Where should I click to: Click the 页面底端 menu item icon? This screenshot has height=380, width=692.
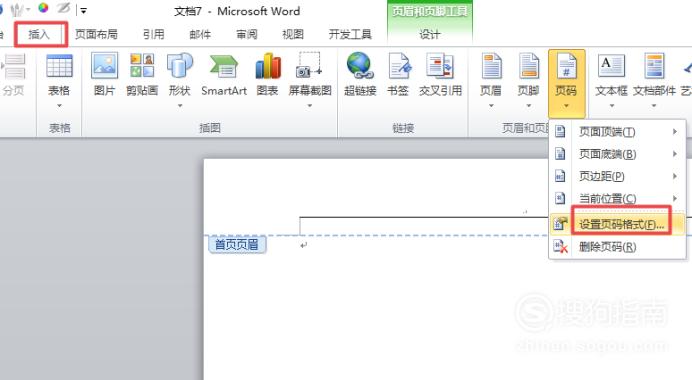(560, 154)
